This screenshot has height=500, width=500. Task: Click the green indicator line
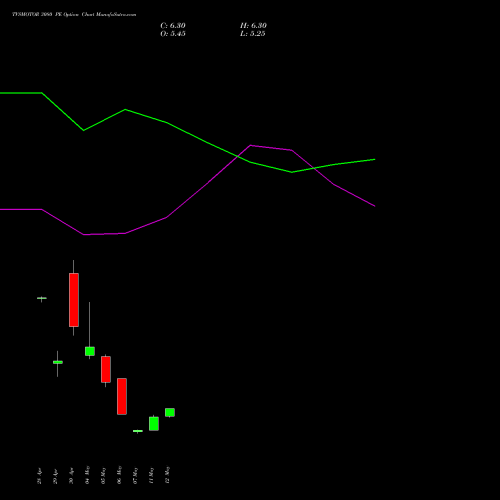[187, 133]
